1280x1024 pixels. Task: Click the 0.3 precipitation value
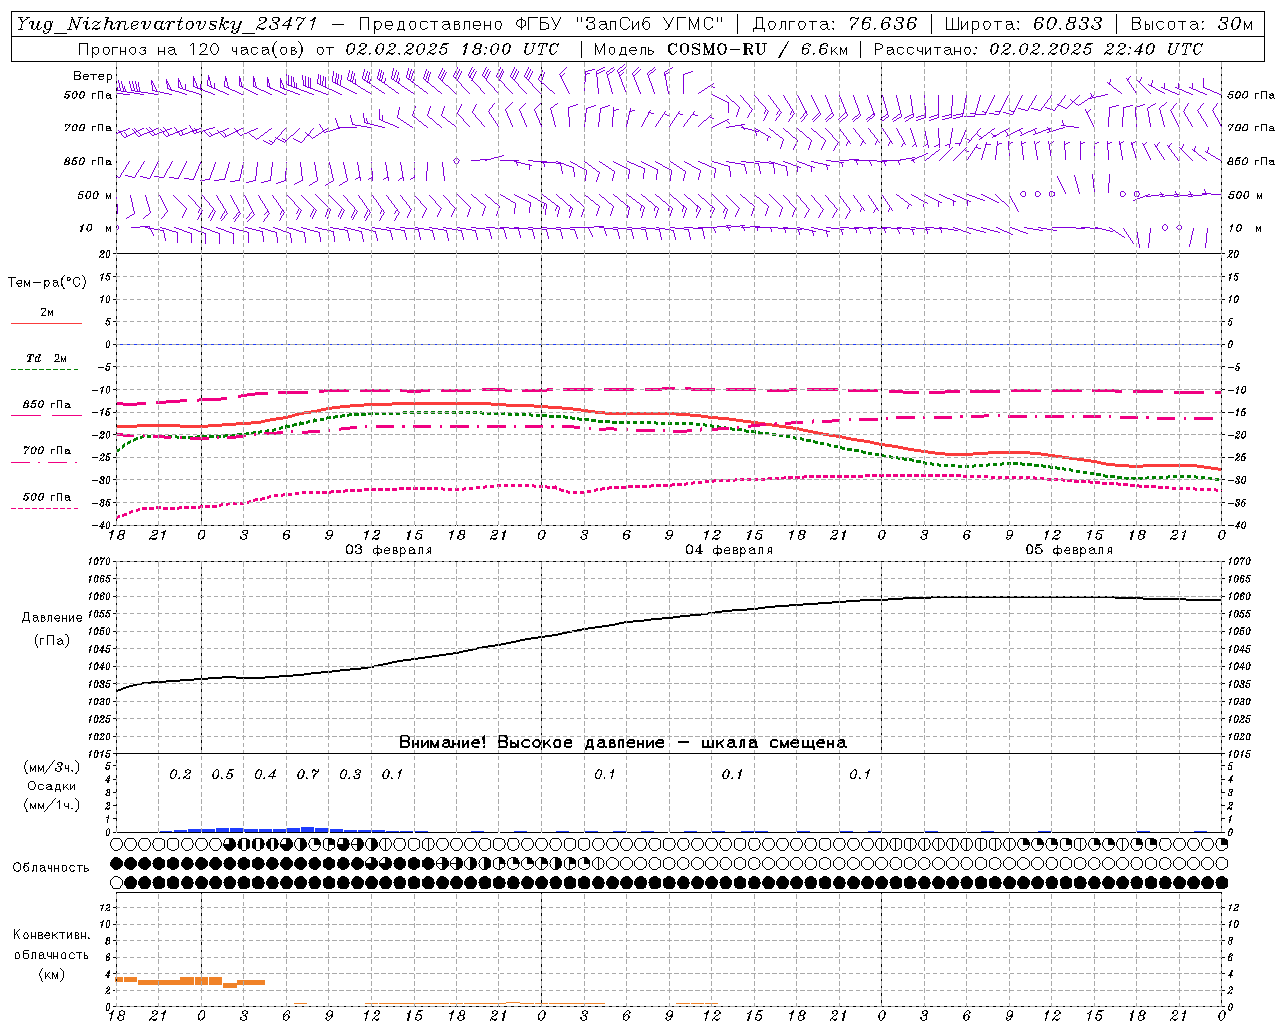[350, 774]
